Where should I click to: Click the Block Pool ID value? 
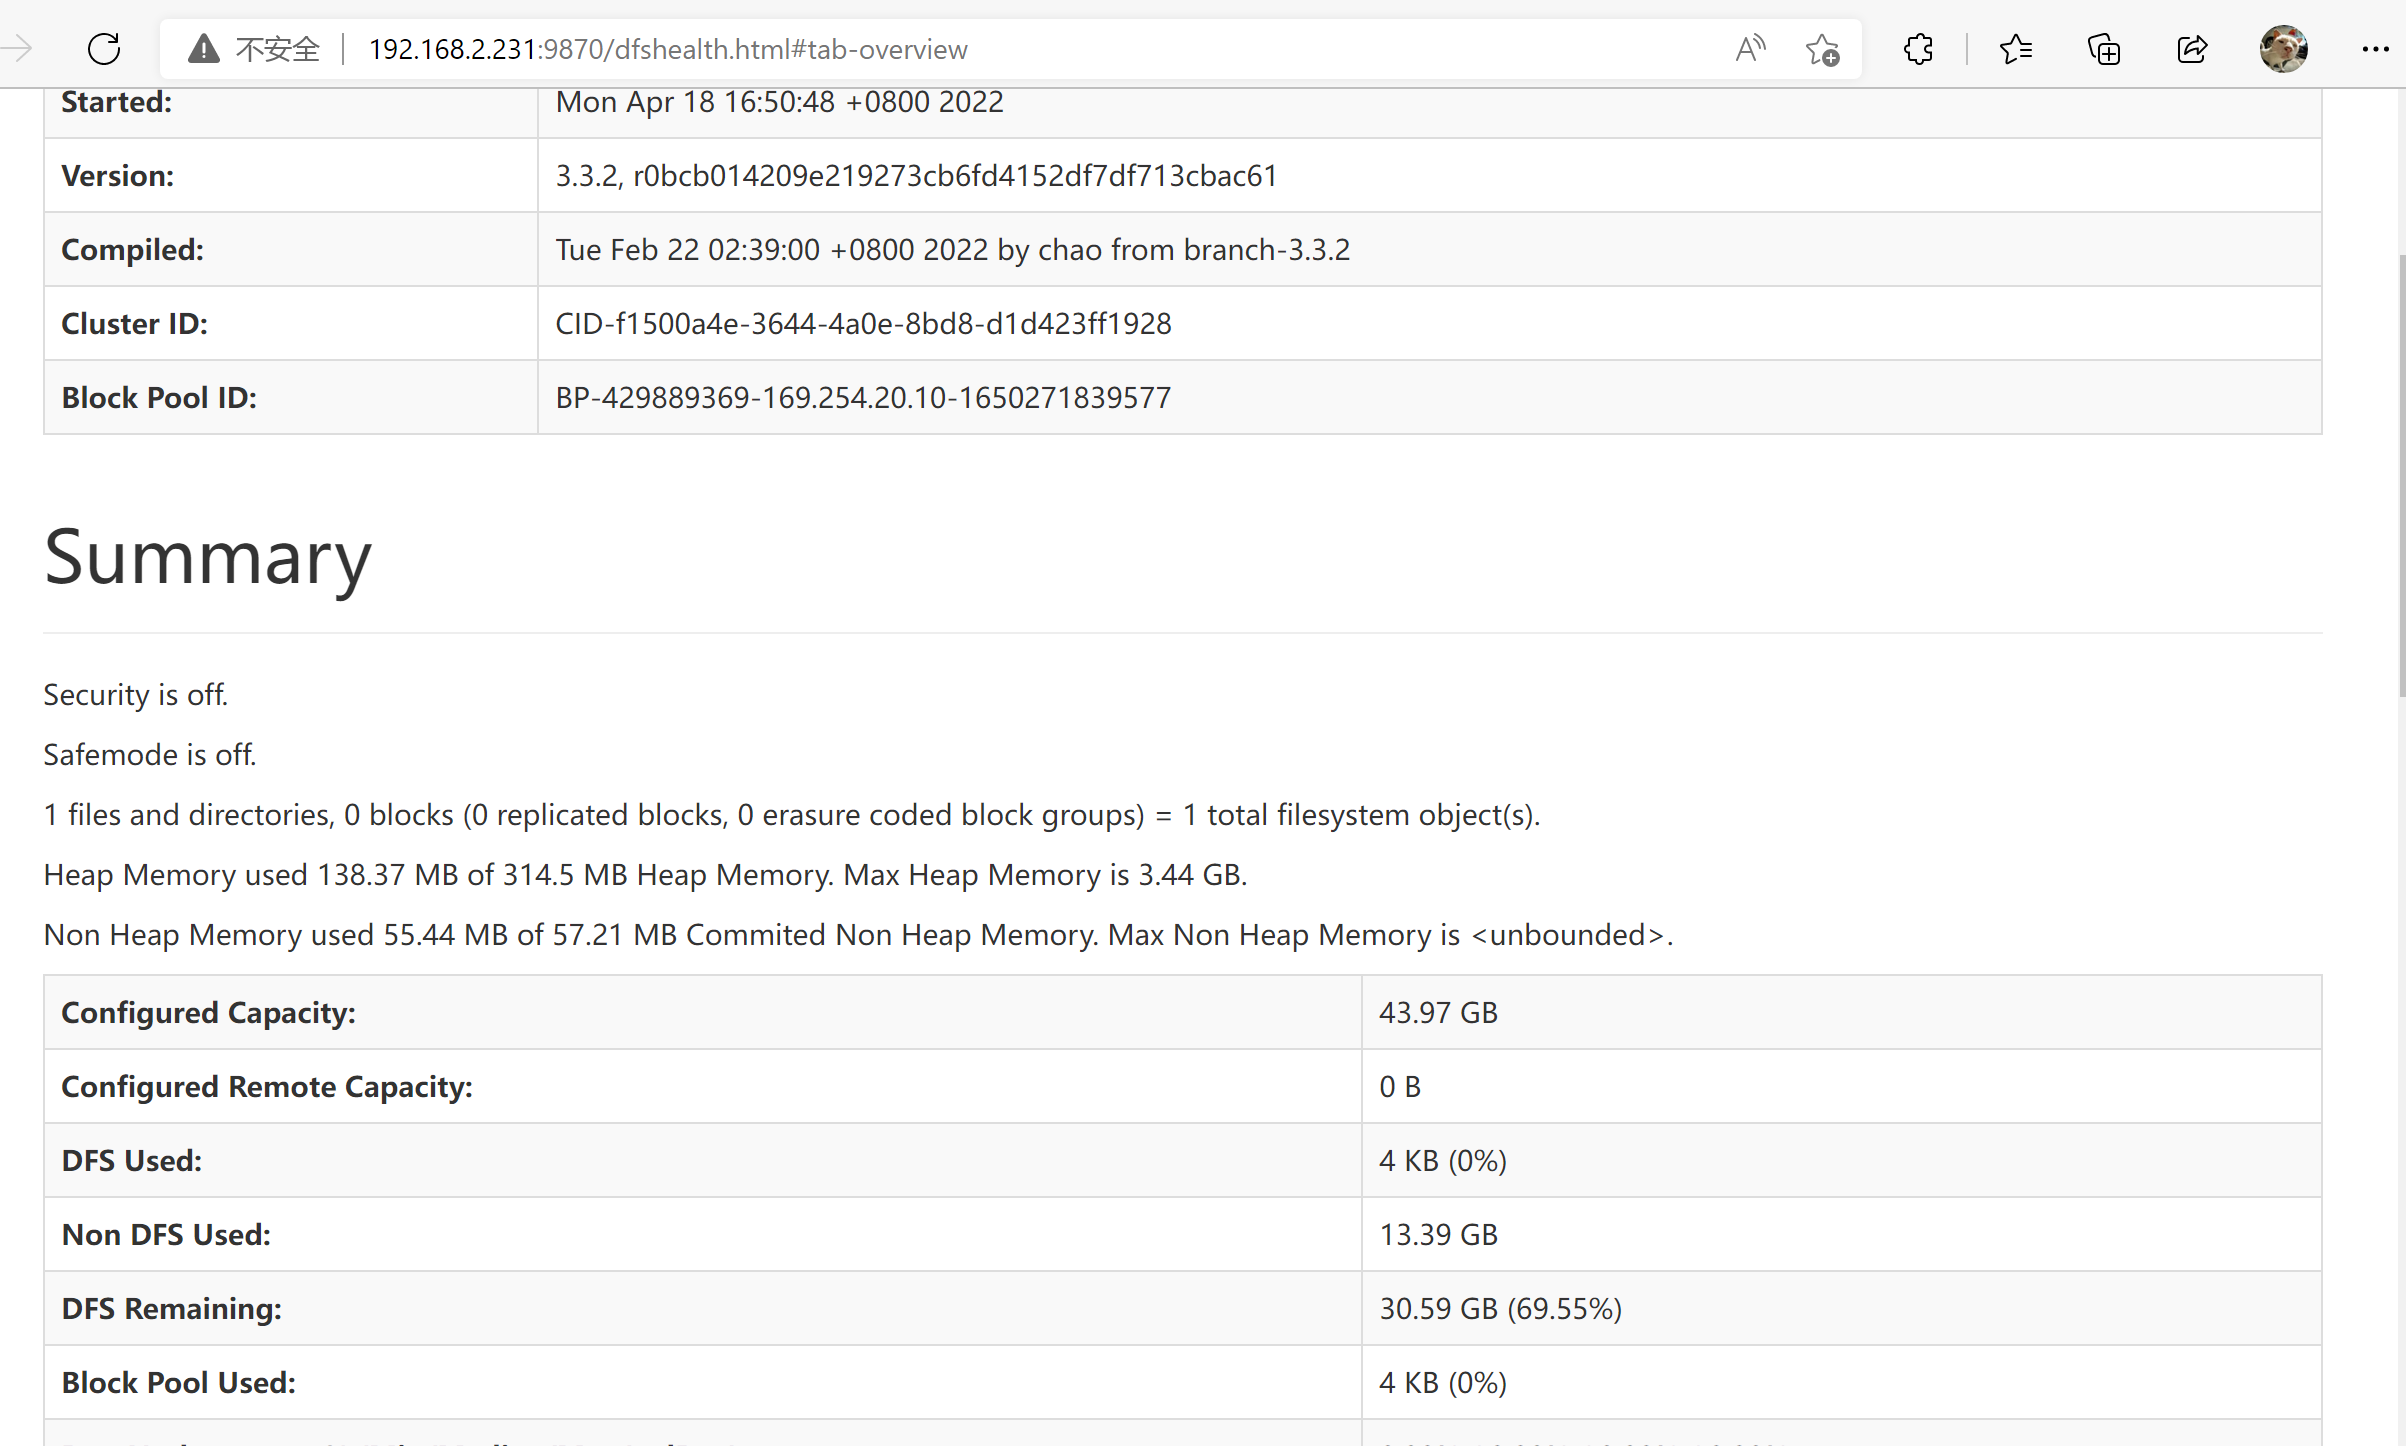click(x=862, y=397)
